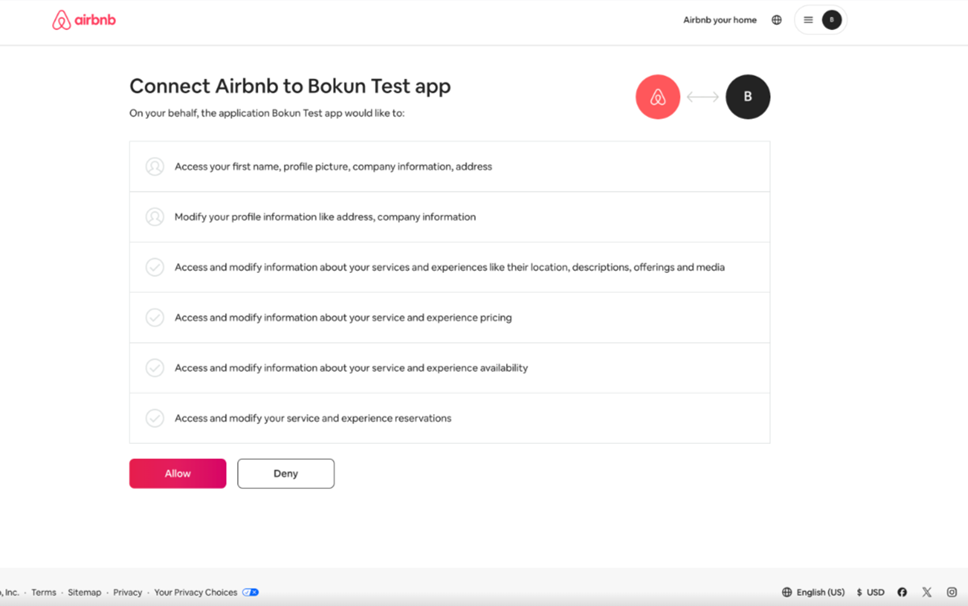
Task: Open the USD currency chooser
Action: (x=870, y=592)
